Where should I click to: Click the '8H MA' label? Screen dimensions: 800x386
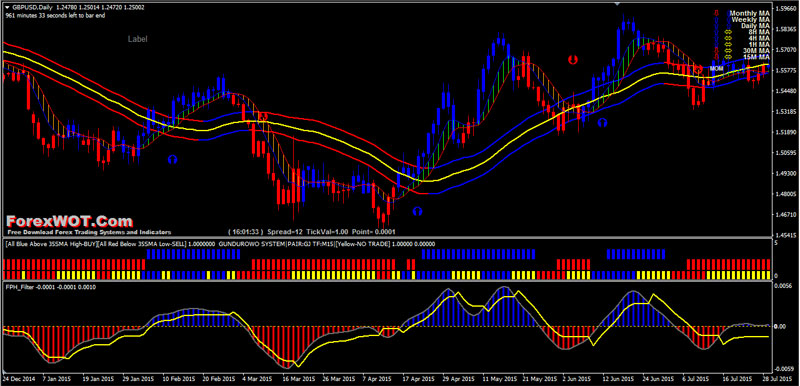pos(759,32)
